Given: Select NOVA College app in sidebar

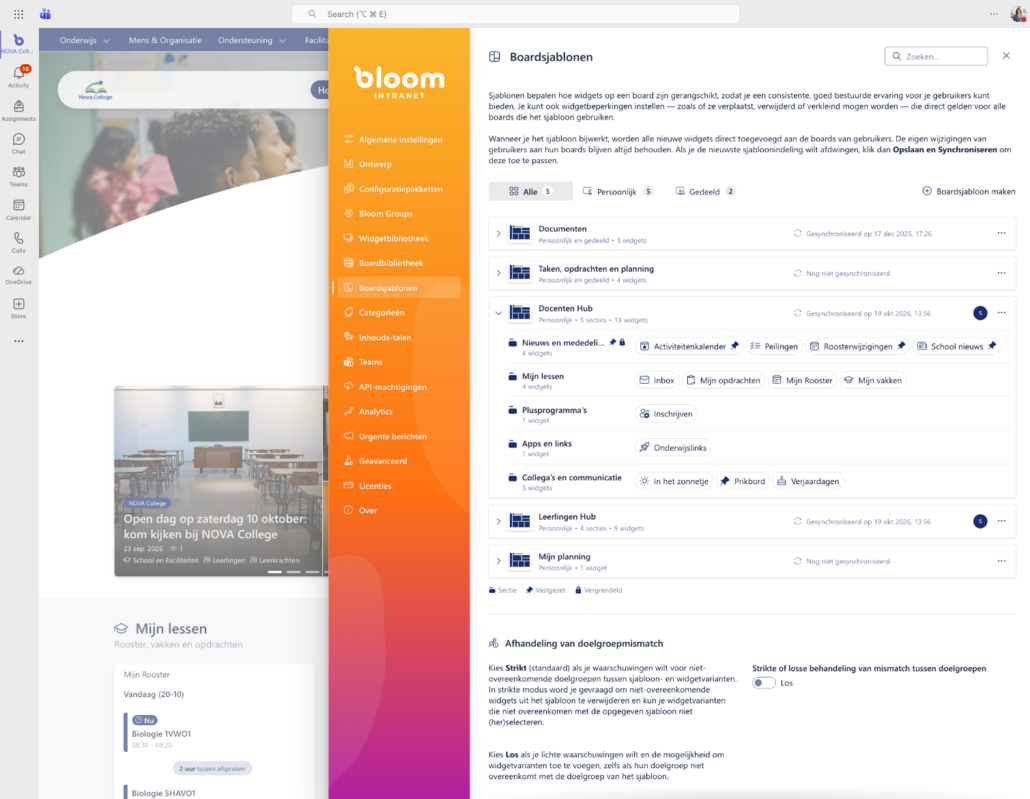Looking at the screenshot, I should [18, 44].
